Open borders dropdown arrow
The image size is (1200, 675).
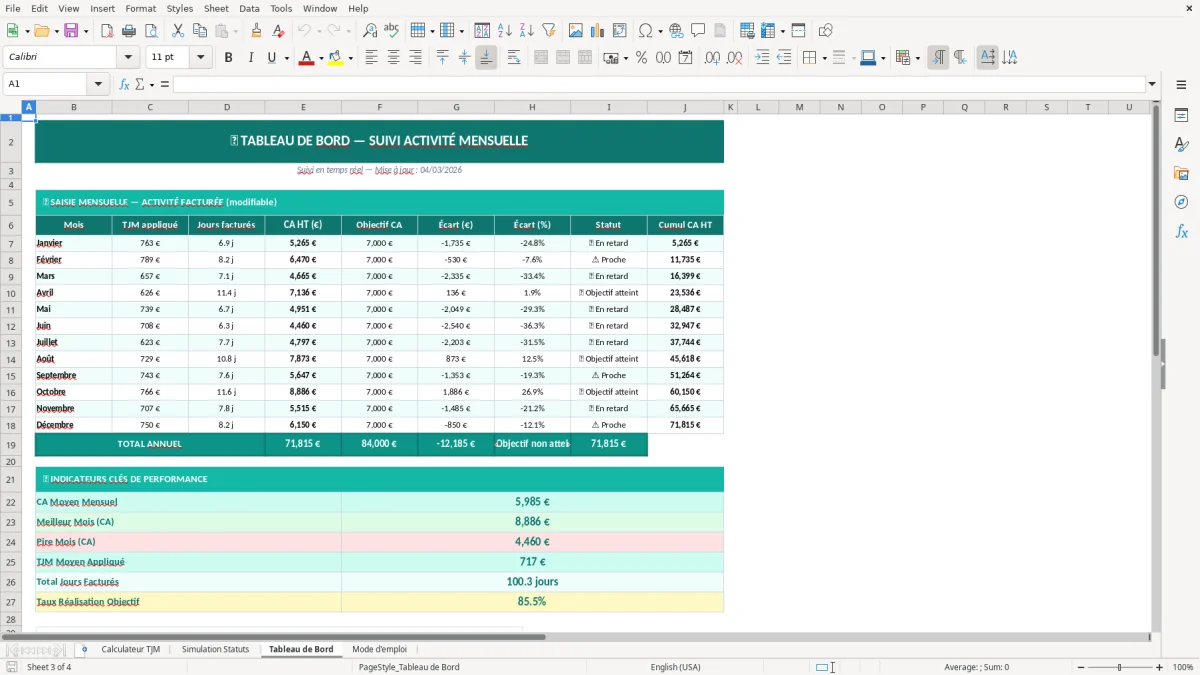(824, 58)
